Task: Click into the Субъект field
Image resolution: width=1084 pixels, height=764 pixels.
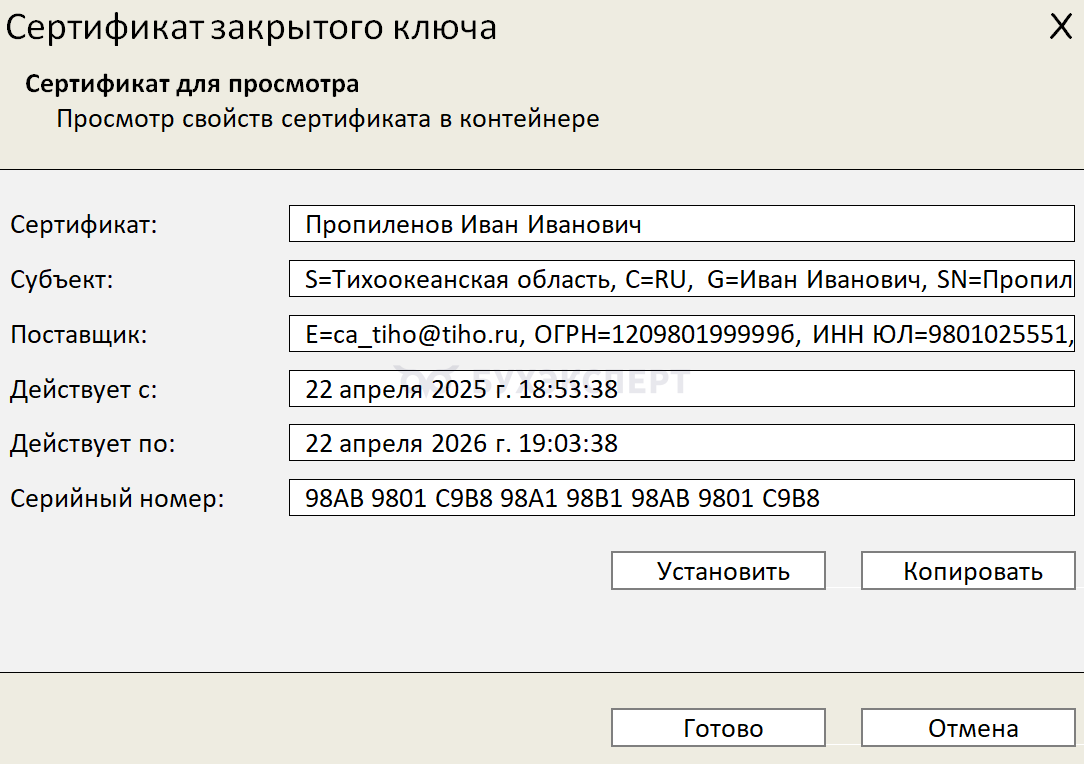Action: coord(681,279)
